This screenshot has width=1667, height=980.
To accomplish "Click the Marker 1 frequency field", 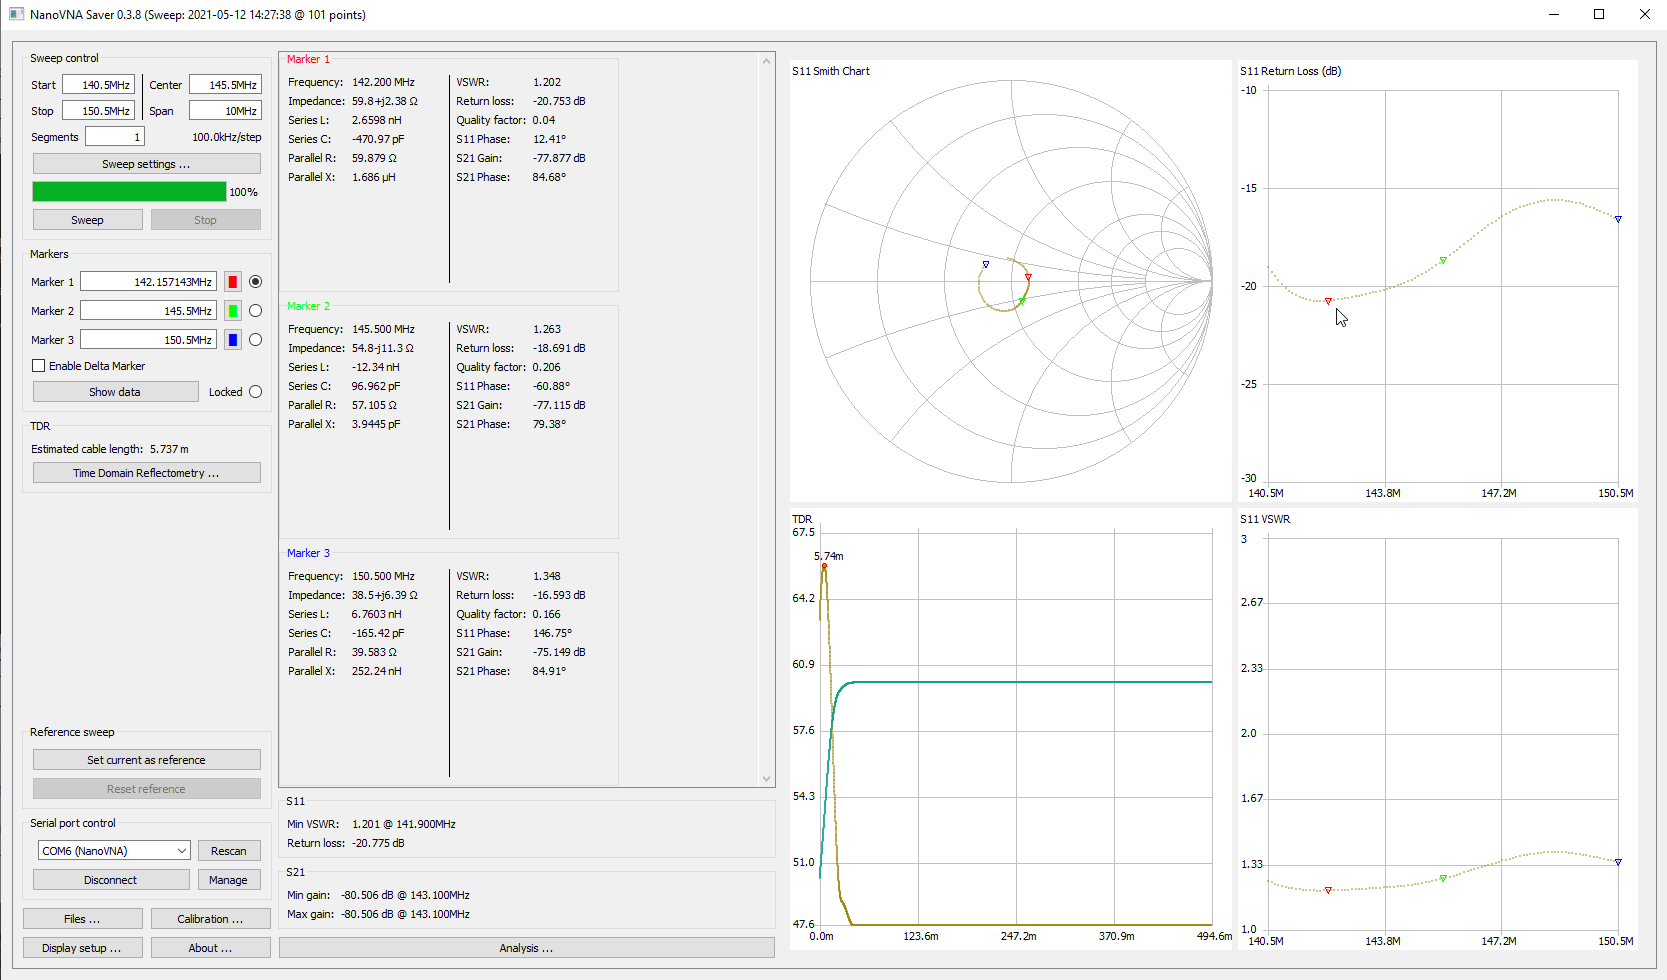I will (x=148, y=282).
